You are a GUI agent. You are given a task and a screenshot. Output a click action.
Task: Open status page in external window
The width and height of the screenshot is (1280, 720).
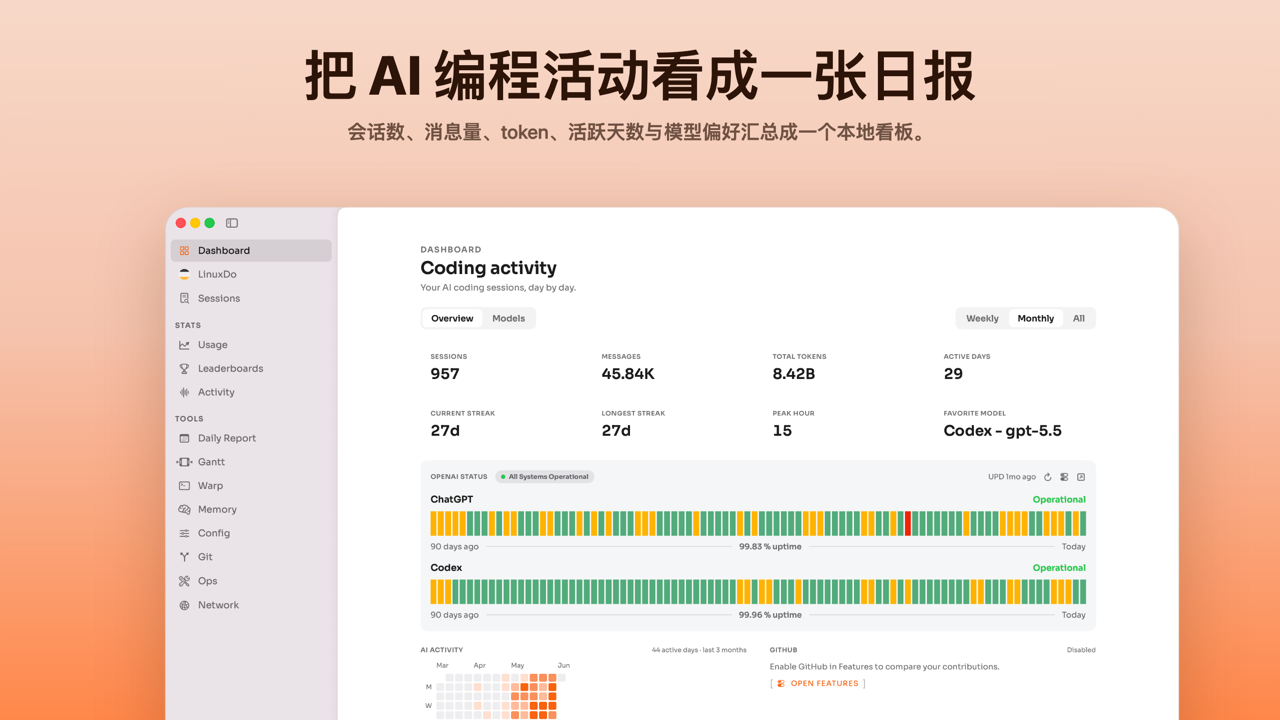click(1081, 477)
